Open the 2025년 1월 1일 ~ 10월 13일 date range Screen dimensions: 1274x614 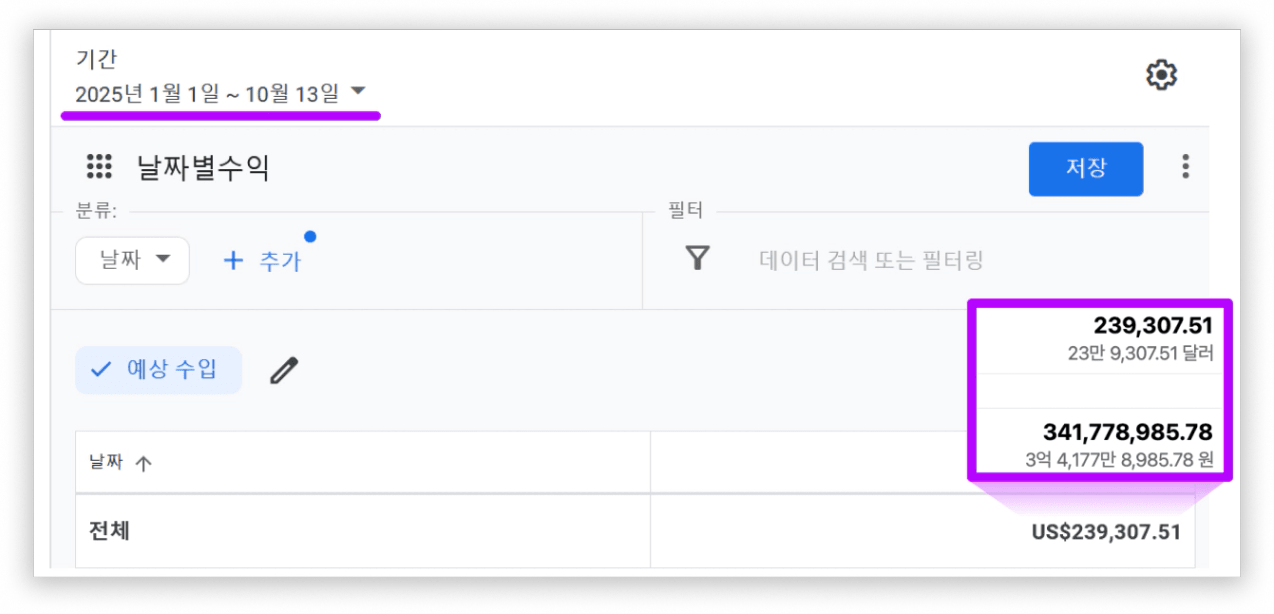click(207, 95)
